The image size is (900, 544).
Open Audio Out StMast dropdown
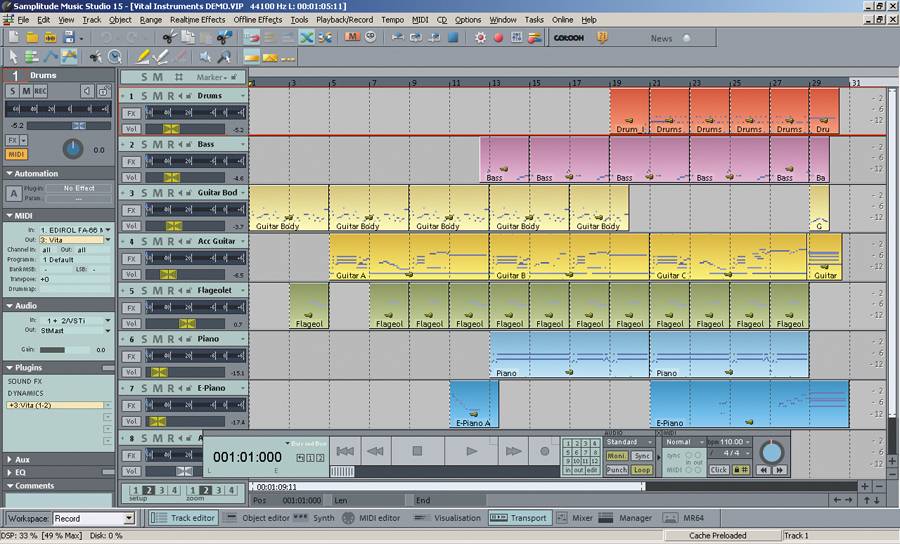point(108,331)
